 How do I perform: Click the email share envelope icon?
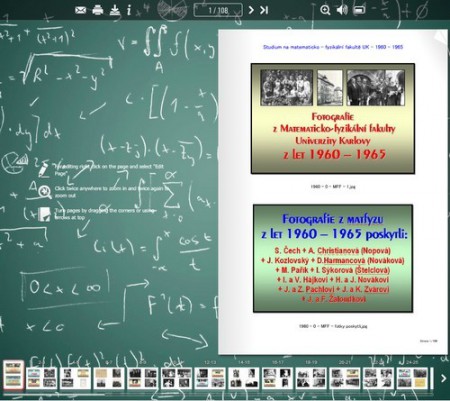click(x=80, y=10)
